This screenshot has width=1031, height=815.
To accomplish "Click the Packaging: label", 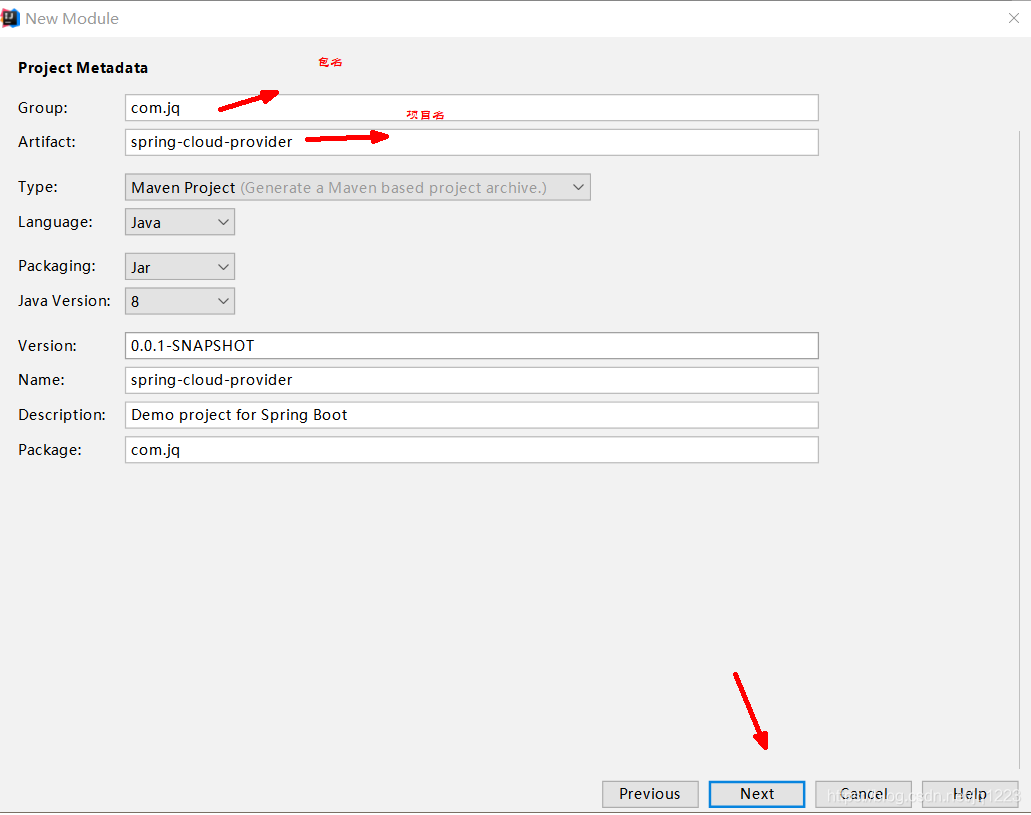I will tap(57, 266).
